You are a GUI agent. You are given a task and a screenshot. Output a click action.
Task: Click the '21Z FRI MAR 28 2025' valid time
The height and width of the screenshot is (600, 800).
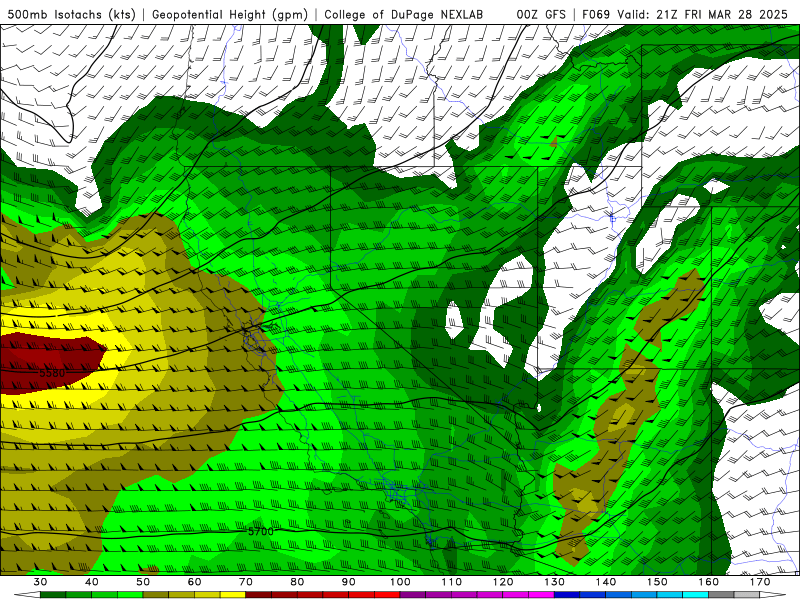tap(722, 14)
